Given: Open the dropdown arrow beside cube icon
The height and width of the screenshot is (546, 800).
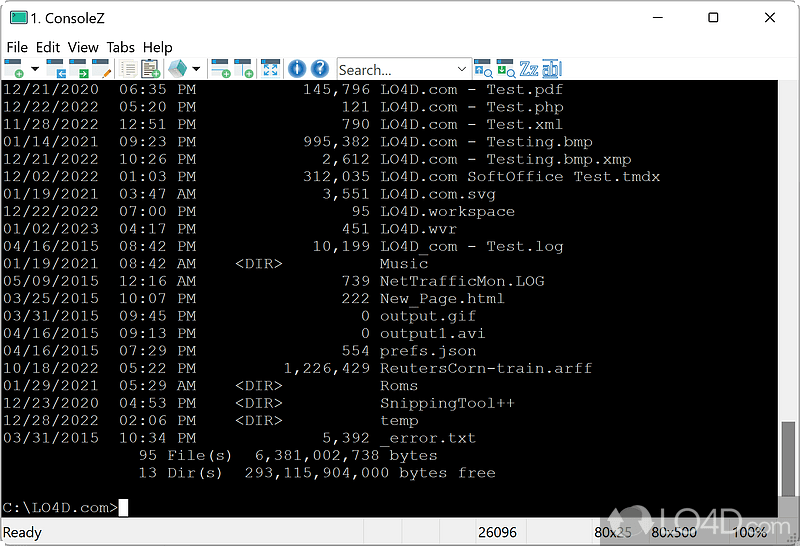Looking at the screenshot, I should click(196, 69).
